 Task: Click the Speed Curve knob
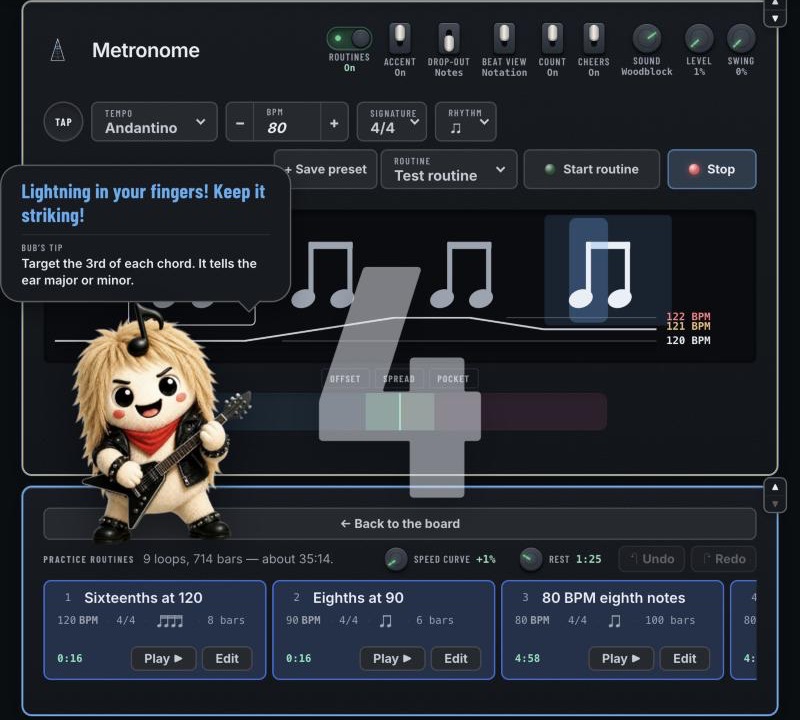tap(395, 559)
